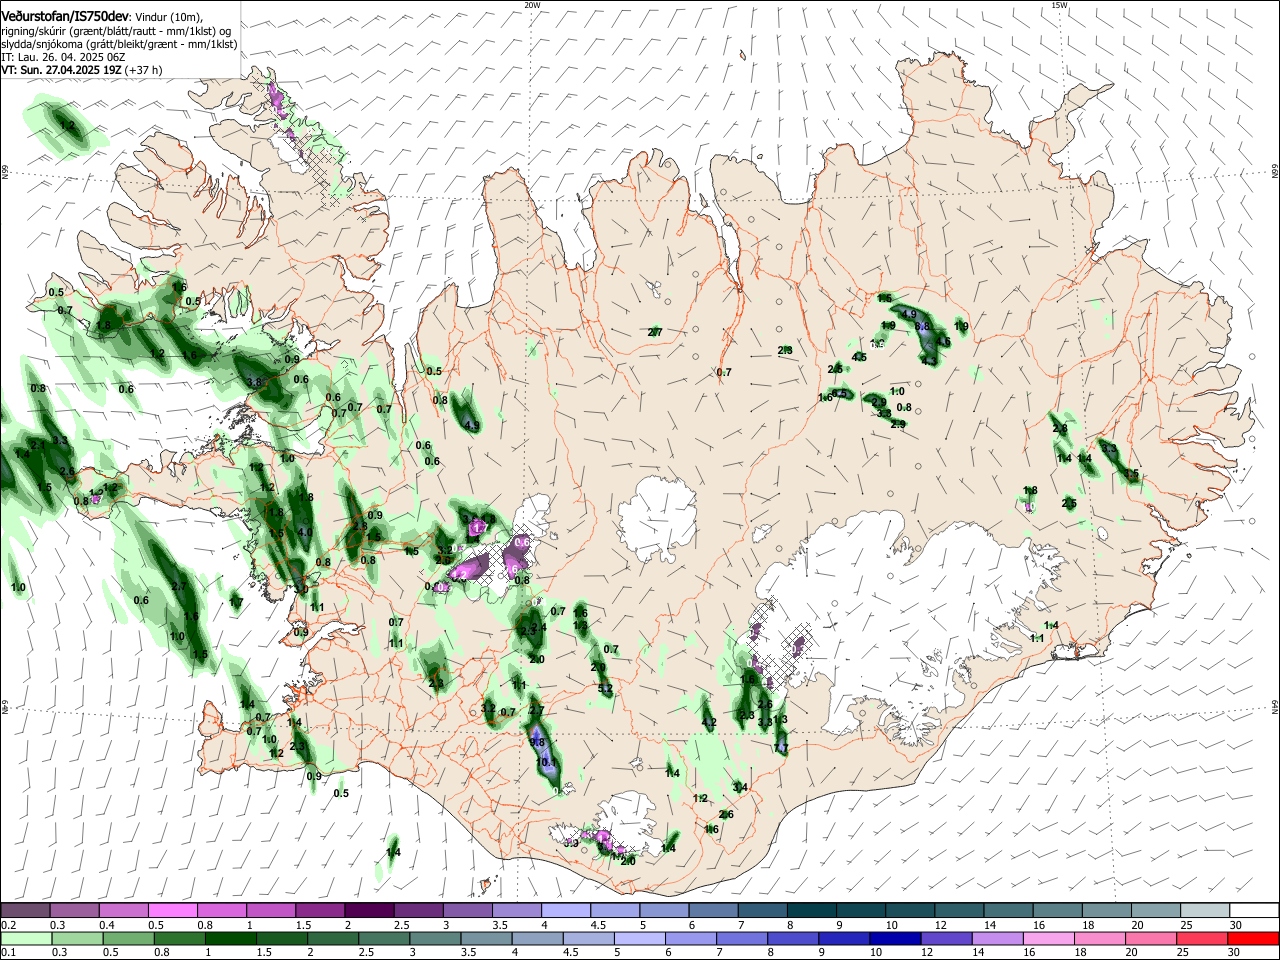The height and width of the screenshot is (960, 1280).
Task: Click the "5.2" precipitation value on the map
Action: point(604,689)
